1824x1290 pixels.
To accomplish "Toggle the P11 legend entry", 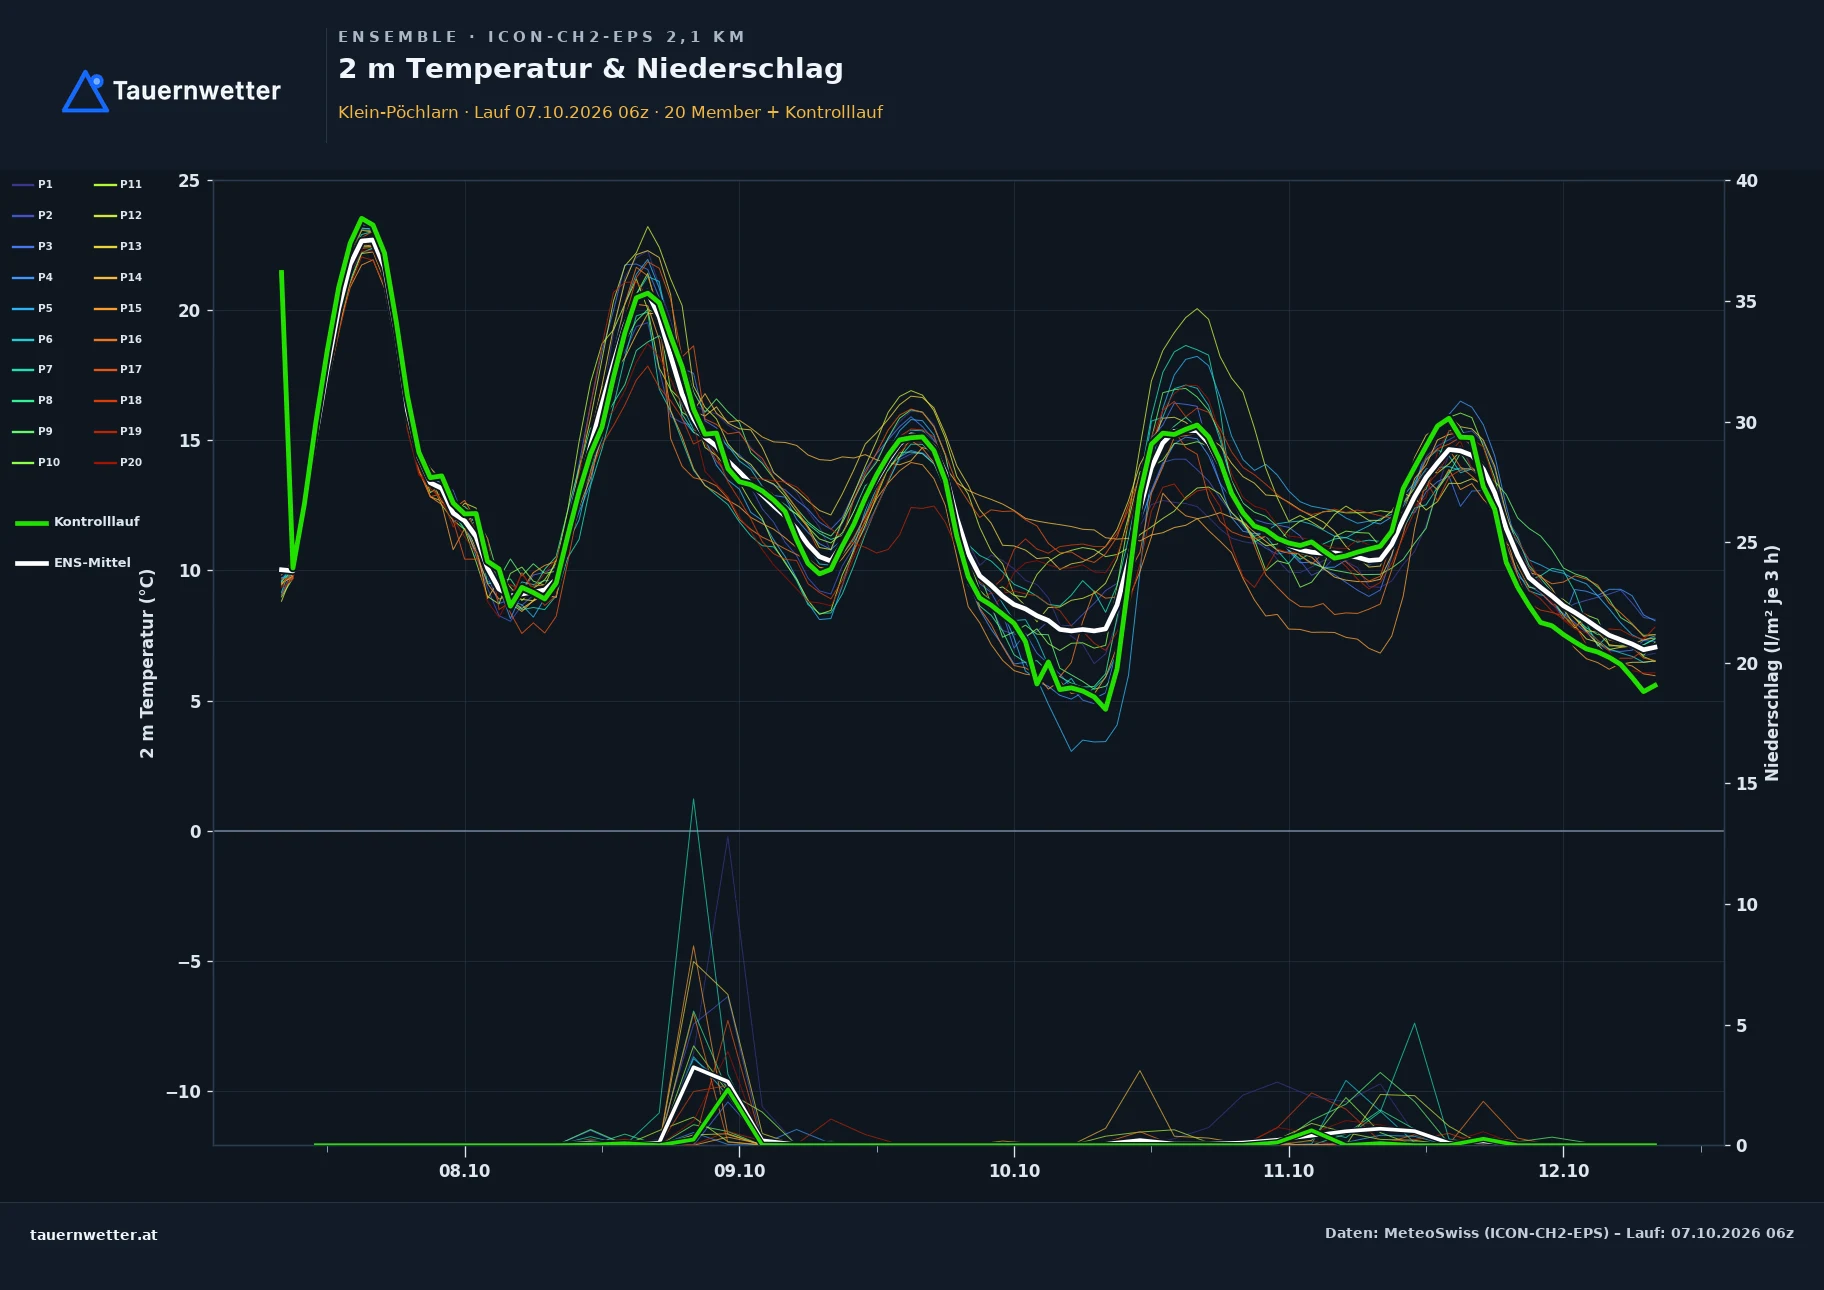I will point(118,184).
